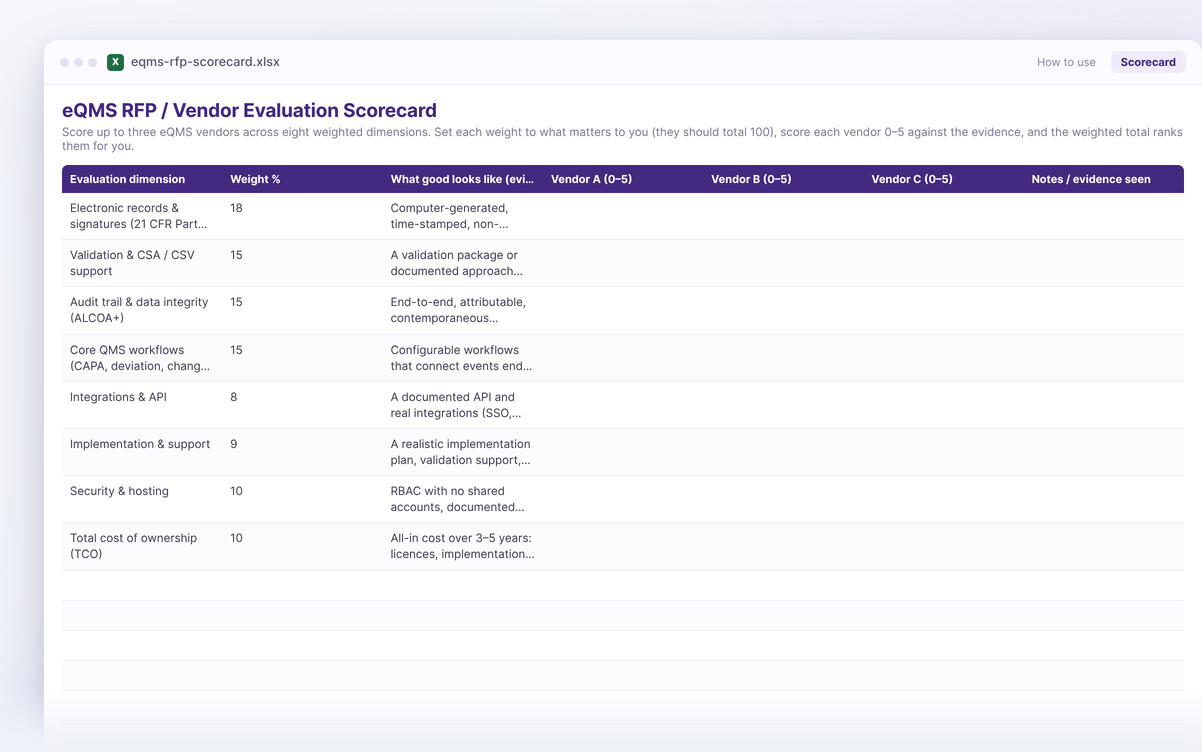Select the Vendor B (0–5) column header
Image resolution: width=1202 pixels, height=752 pixels.
(783, 179)
